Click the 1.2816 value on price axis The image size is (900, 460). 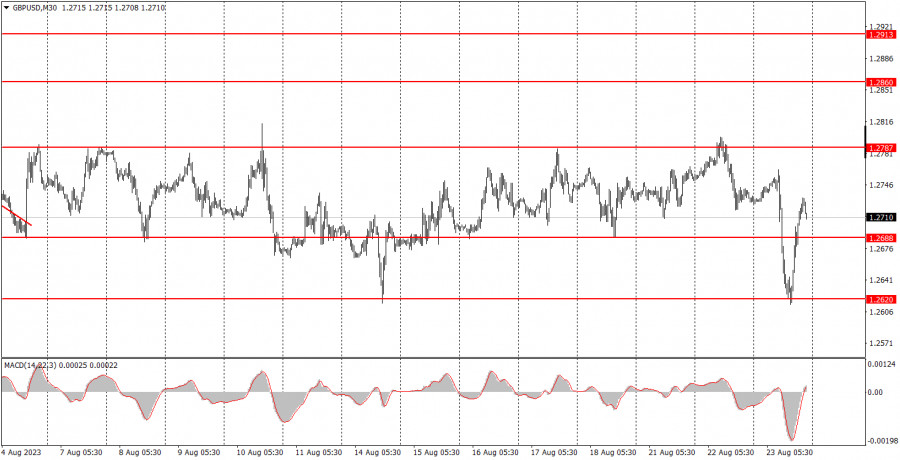point(882,122)
